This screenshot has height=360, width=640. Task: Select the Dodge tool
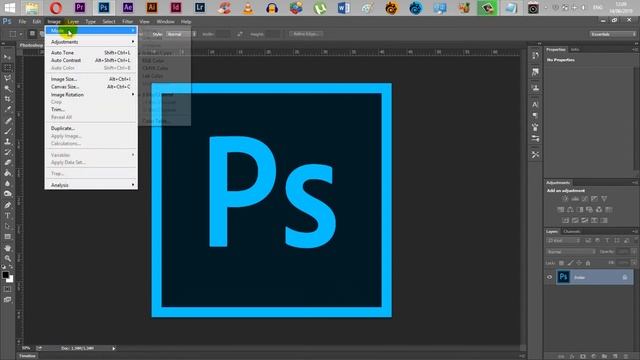point(7,194)
